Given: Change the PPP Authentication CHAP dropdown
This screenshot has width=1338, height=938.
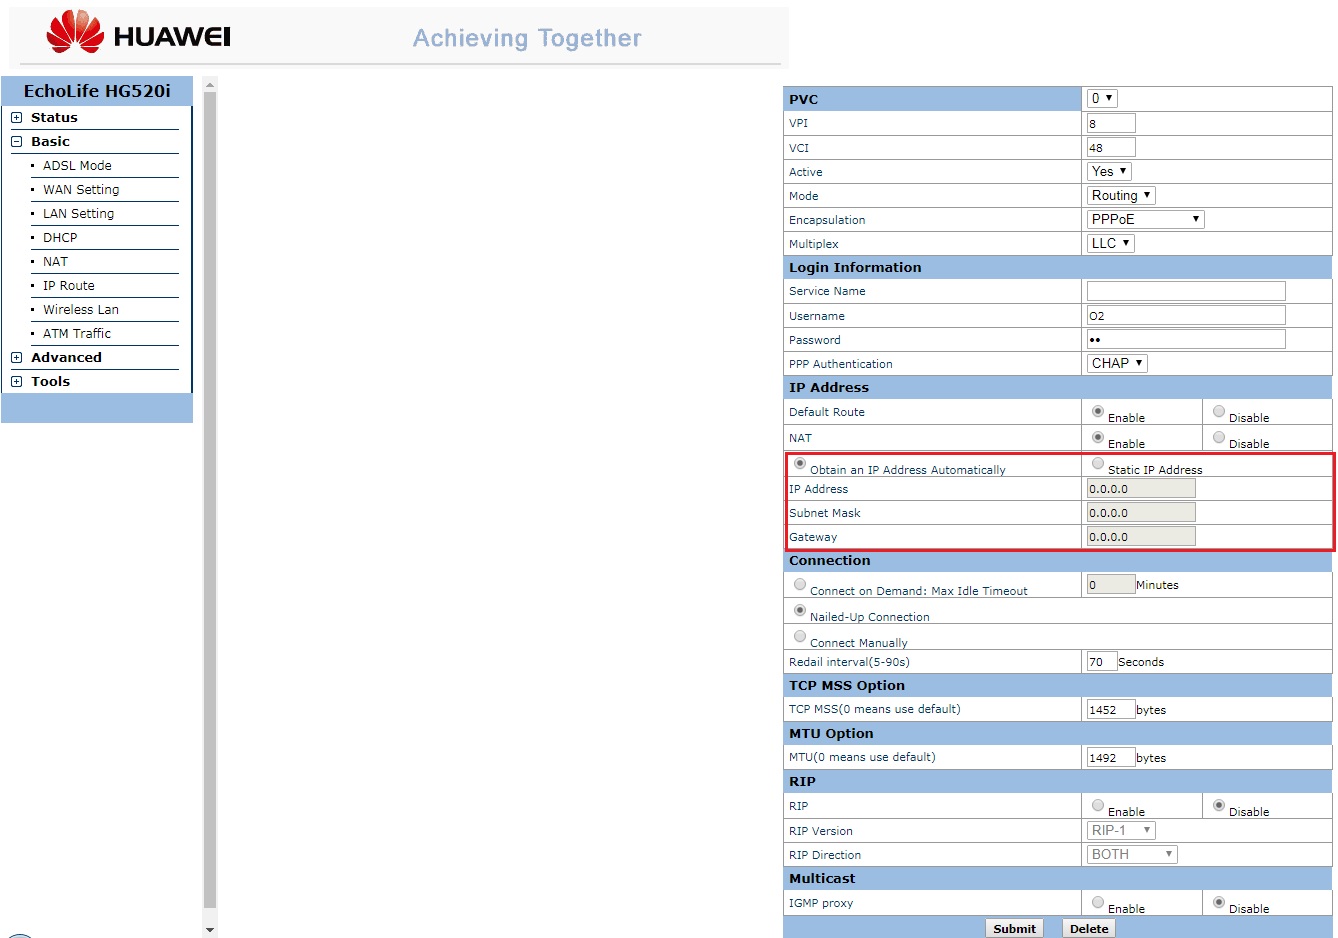Looking at the screenshot, I should pyautogui.click(x=1117, y=363).
